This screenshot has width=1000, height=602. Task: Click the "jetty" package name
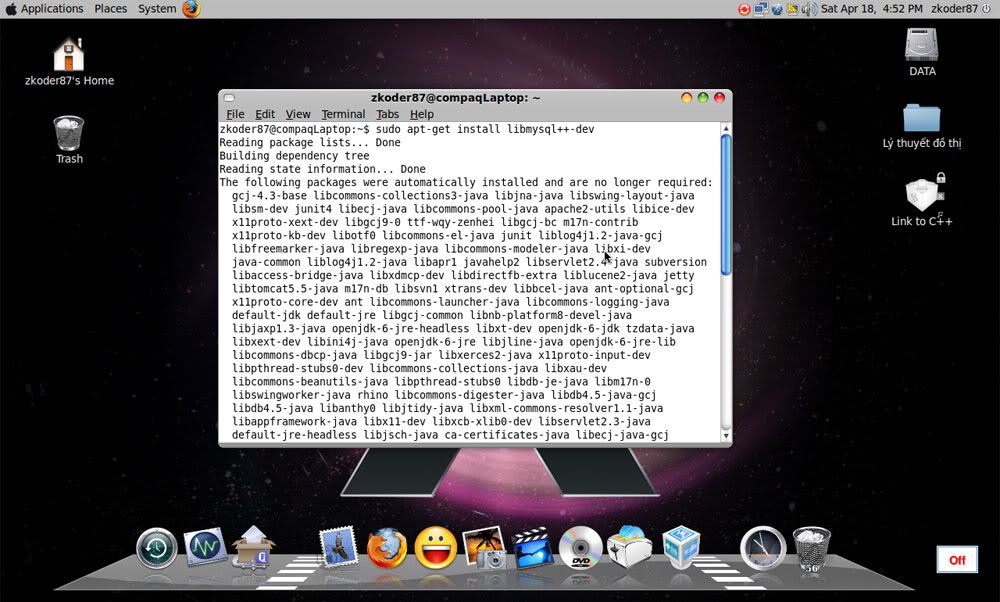[679, 275]
